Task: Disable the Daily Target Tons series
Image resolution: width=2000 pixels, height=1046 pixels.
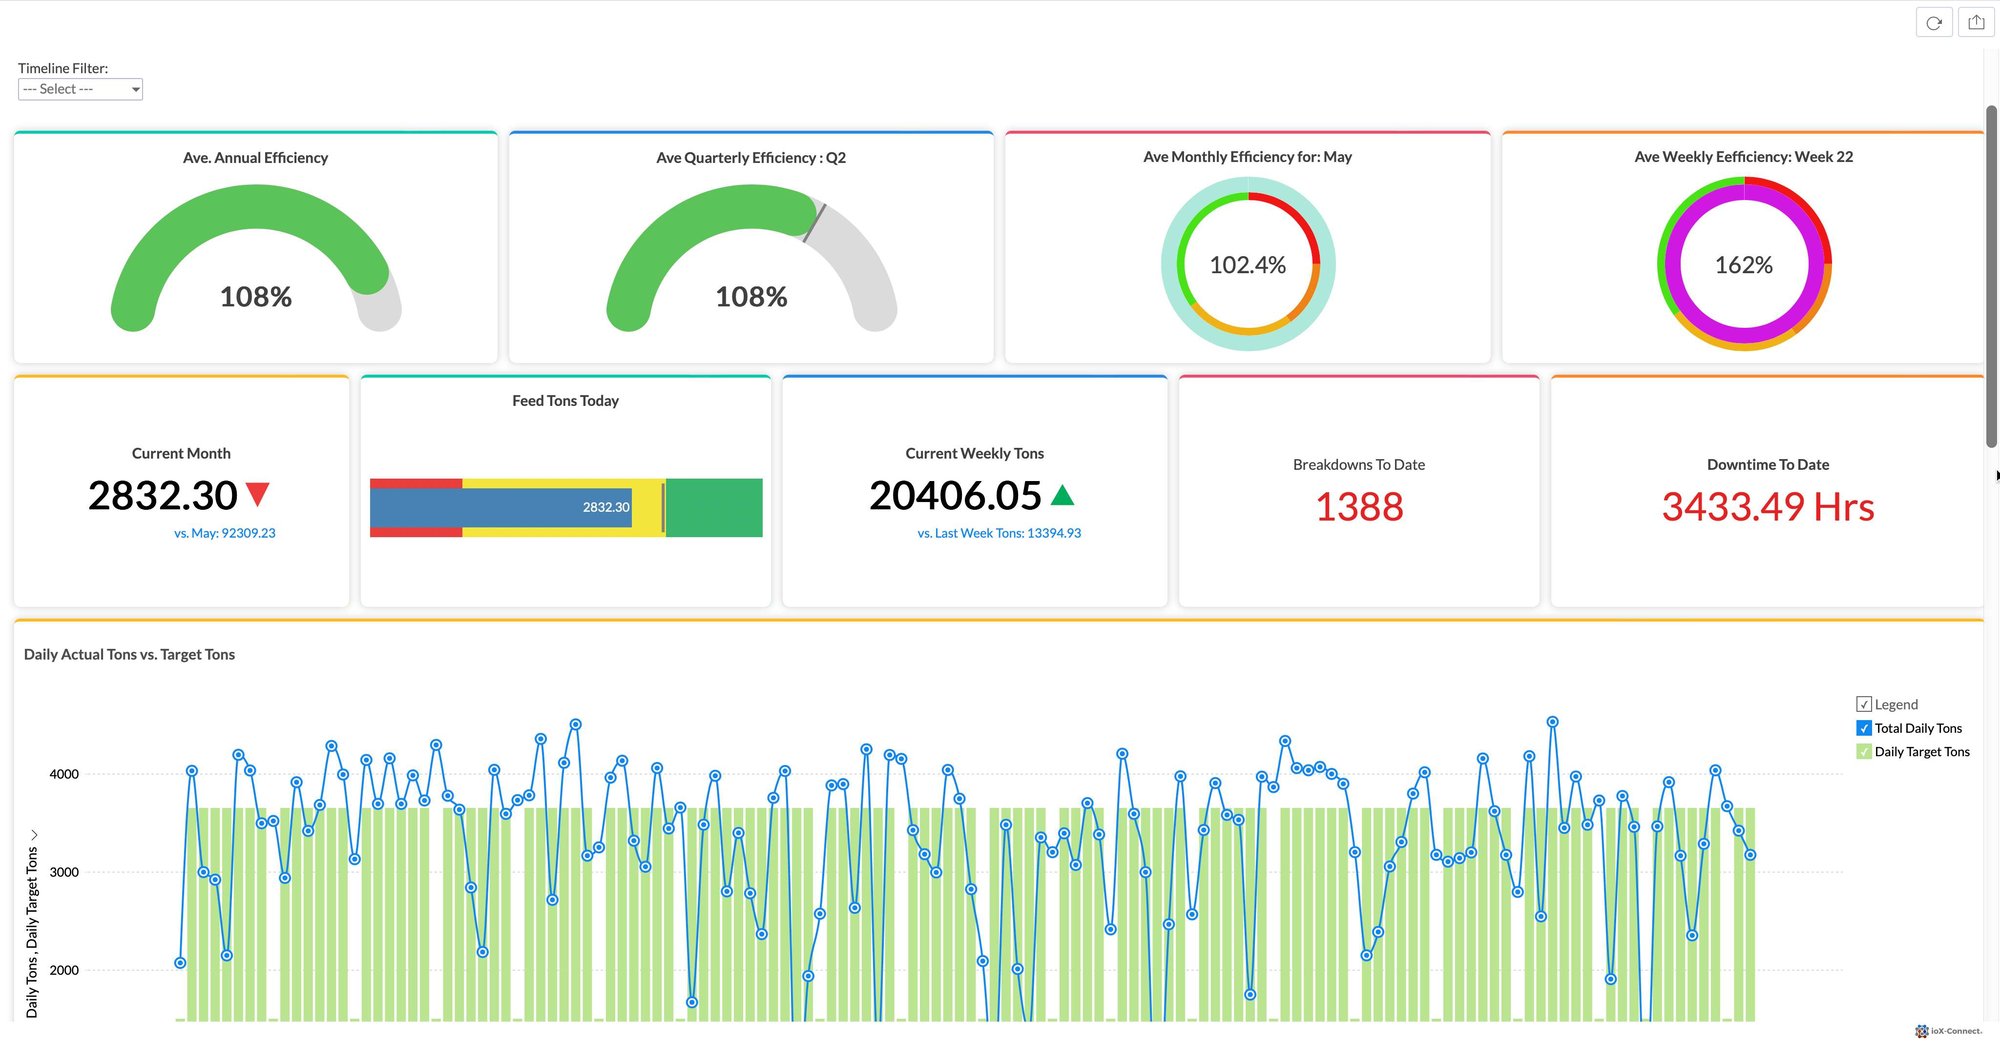Action: 1862,751
